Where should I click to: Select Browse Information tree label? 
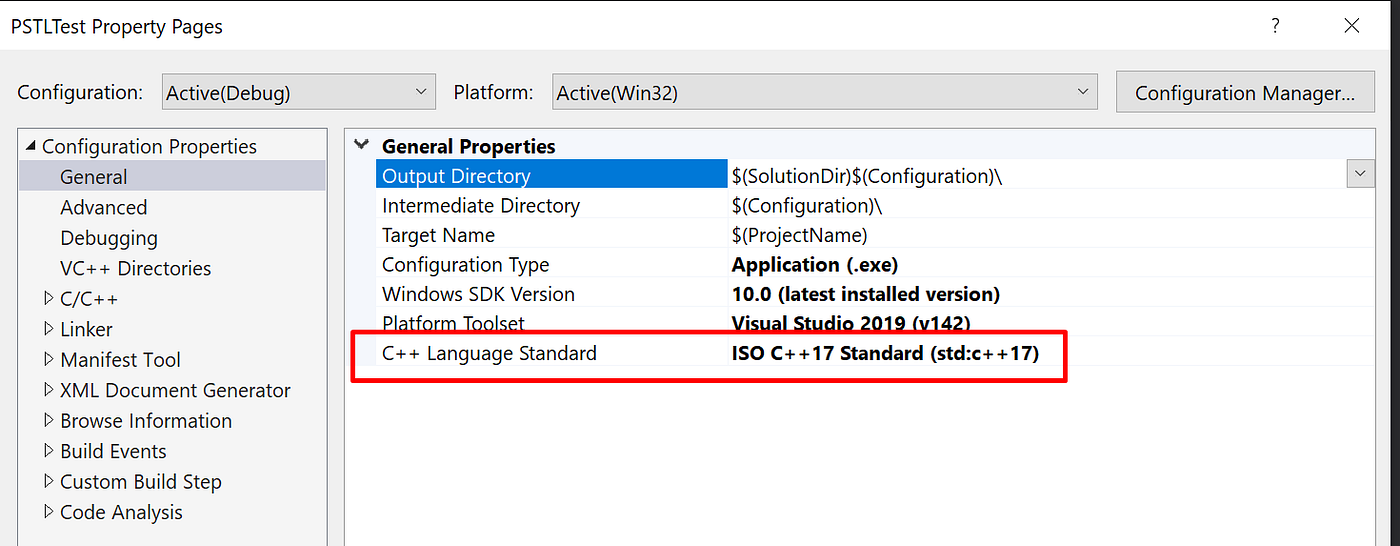point(146,420)
